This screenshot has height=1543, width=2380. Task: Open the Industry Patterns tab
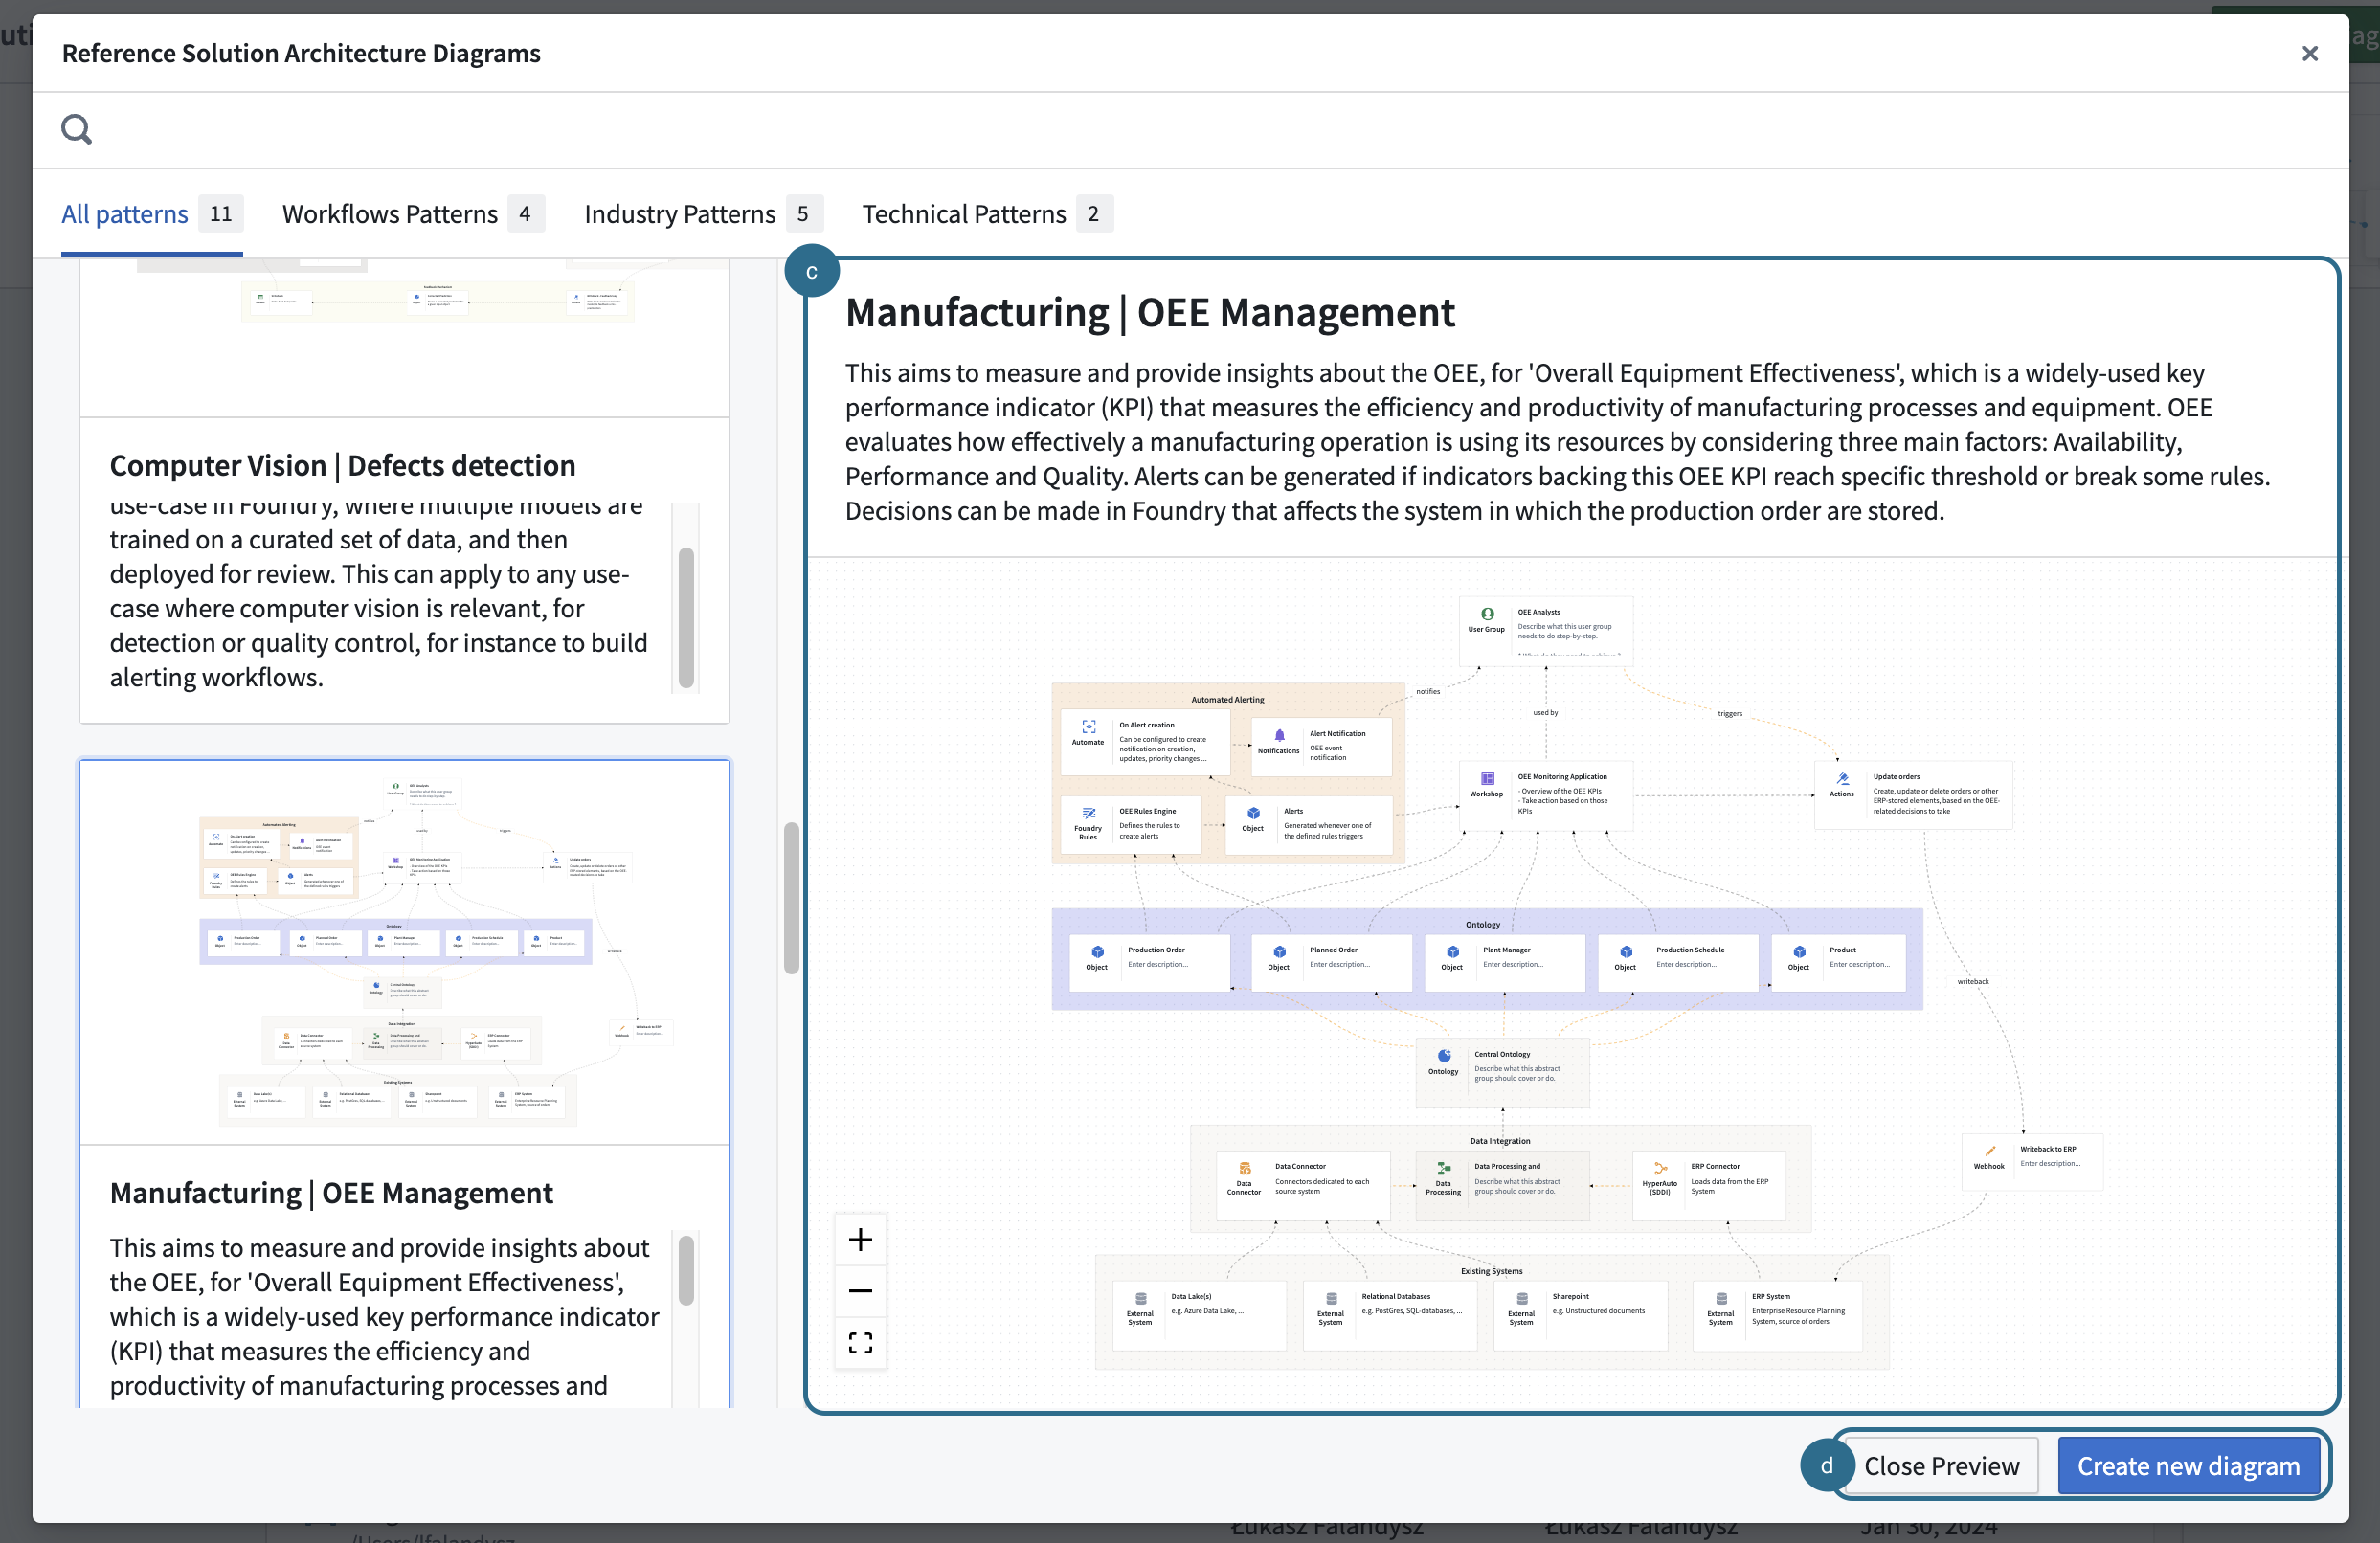click(703, 214)
